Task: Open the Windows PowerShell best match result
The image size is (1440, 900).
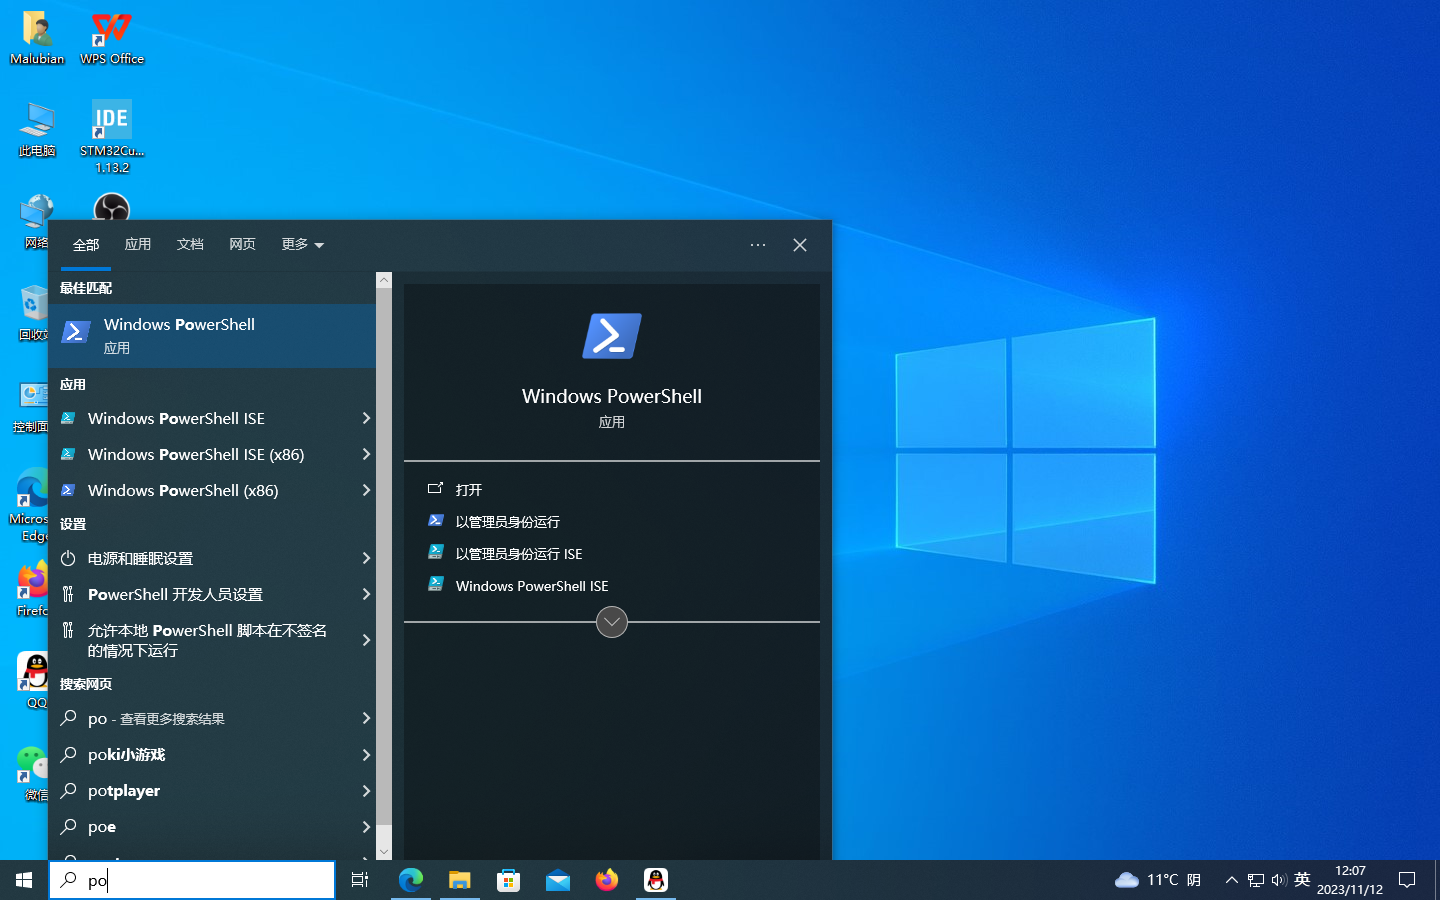Action: pyautogui.click(x=212, y=336)
